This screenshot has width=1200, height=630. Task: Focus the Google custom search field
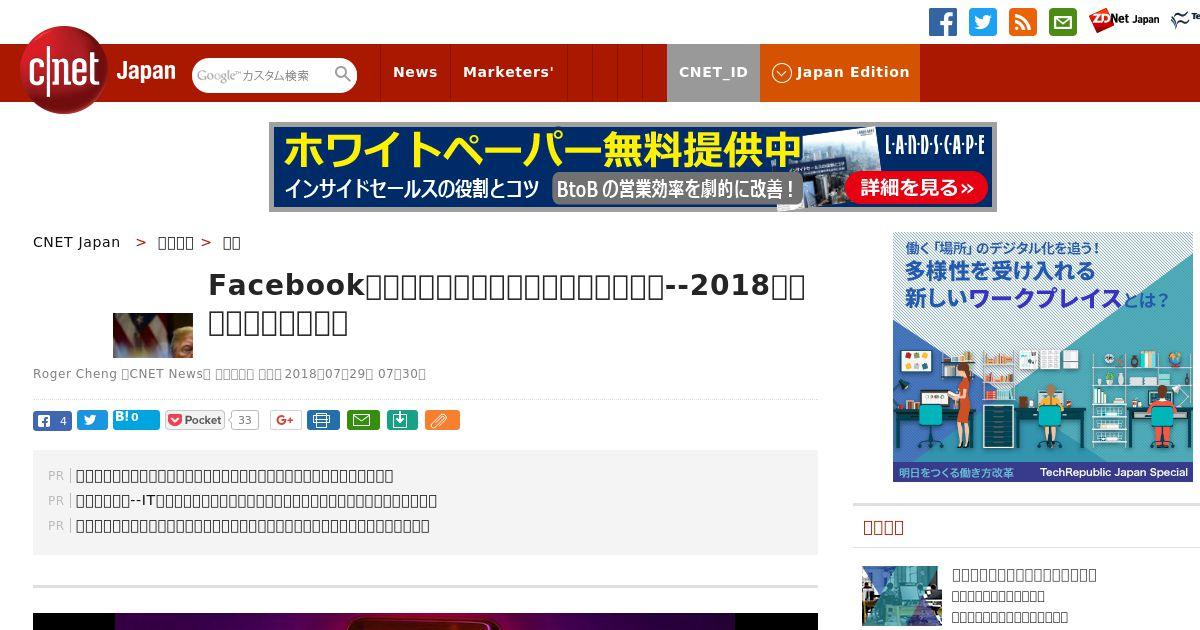262,75
